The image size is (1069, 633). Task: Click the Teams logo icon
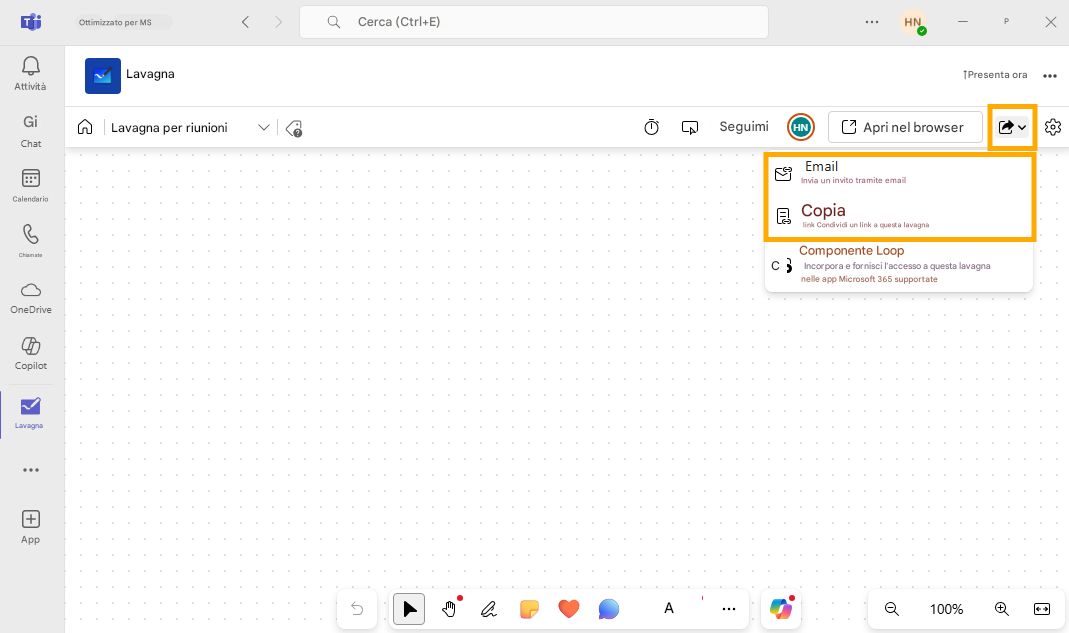click(x=31, y=22)
